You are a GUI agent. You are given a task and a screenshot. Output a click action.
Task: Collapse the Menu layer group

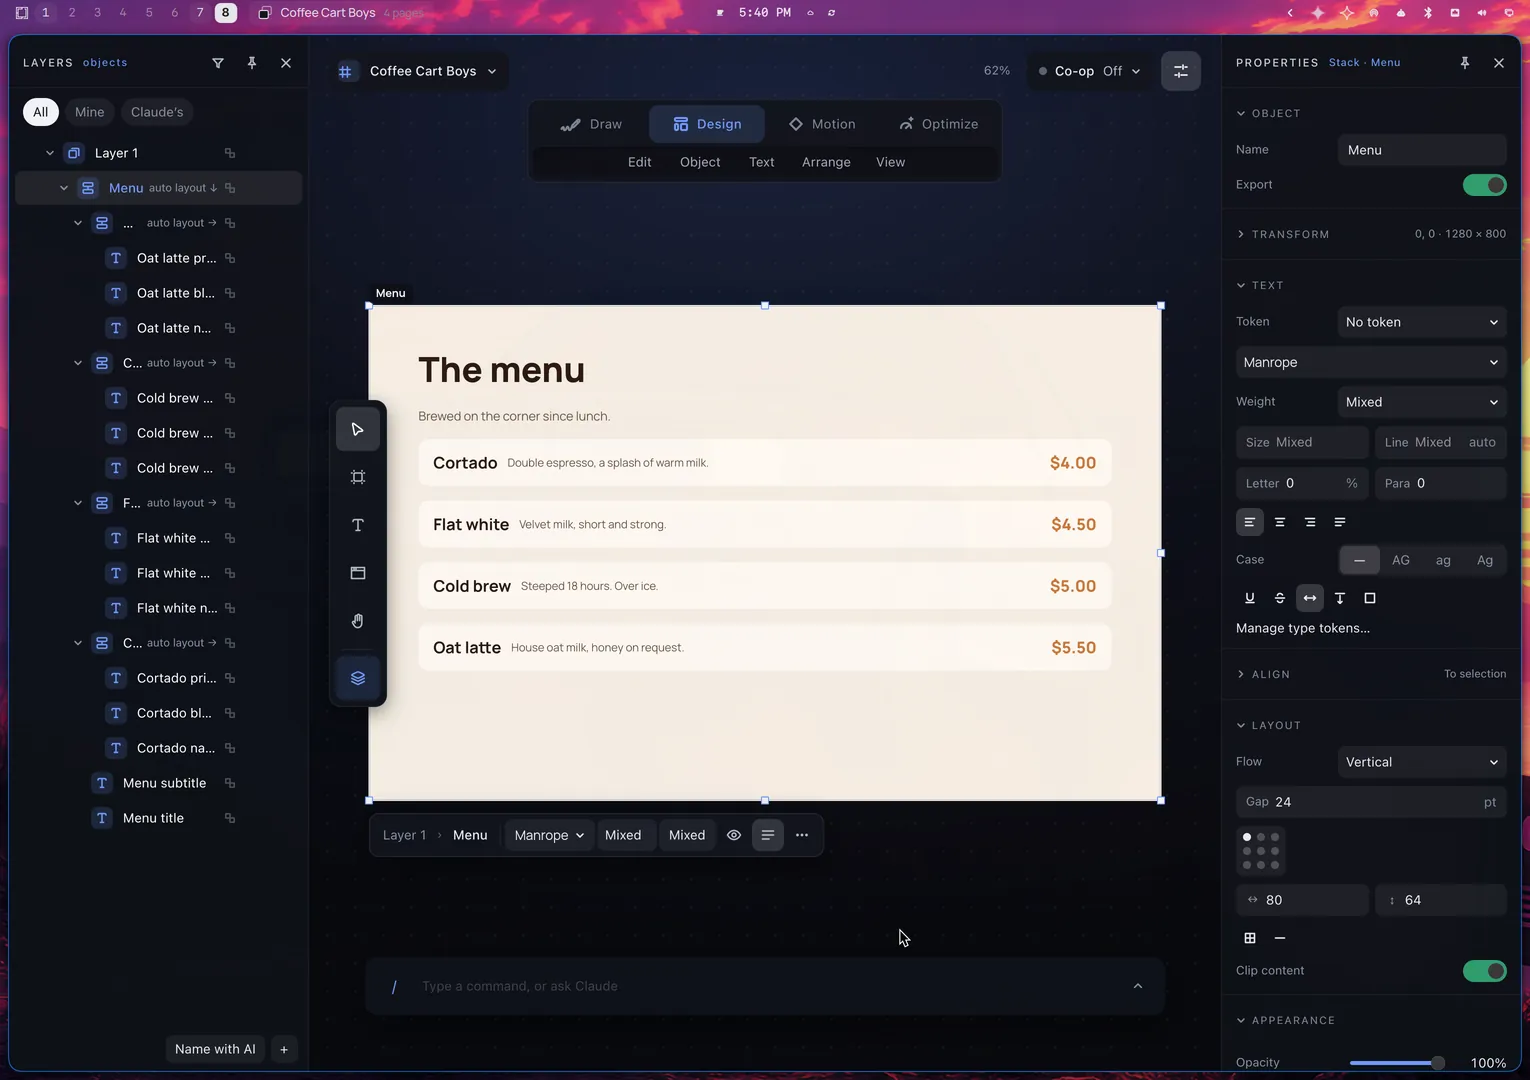[x=64, y=188]
